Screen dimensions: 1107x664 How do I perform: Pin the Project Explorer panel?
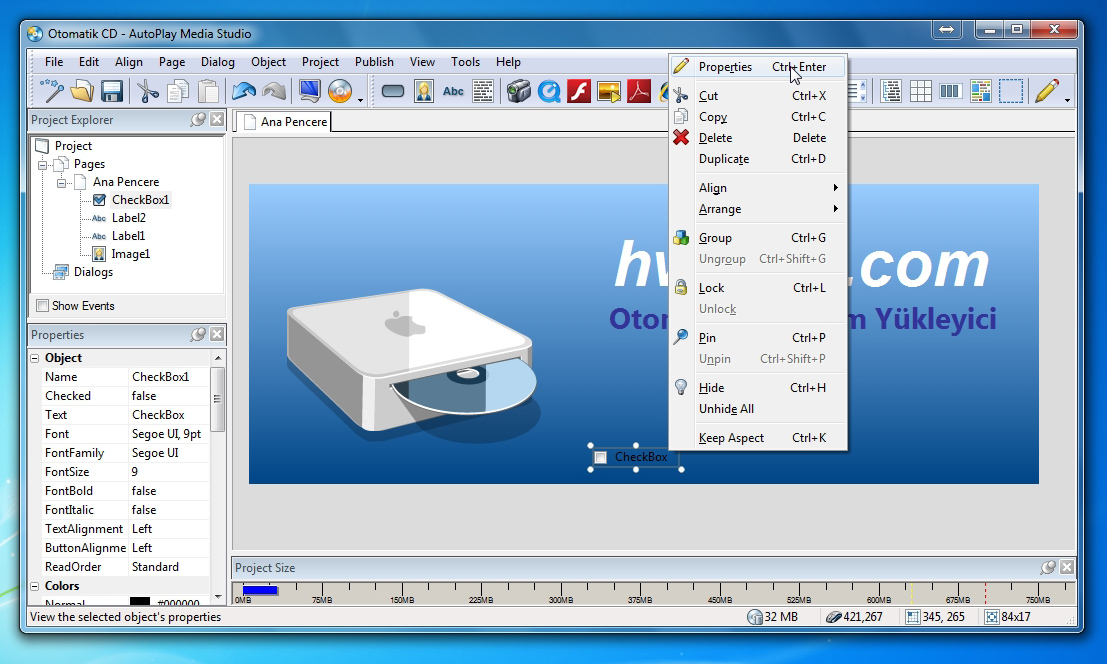click(x=198, y=120)
